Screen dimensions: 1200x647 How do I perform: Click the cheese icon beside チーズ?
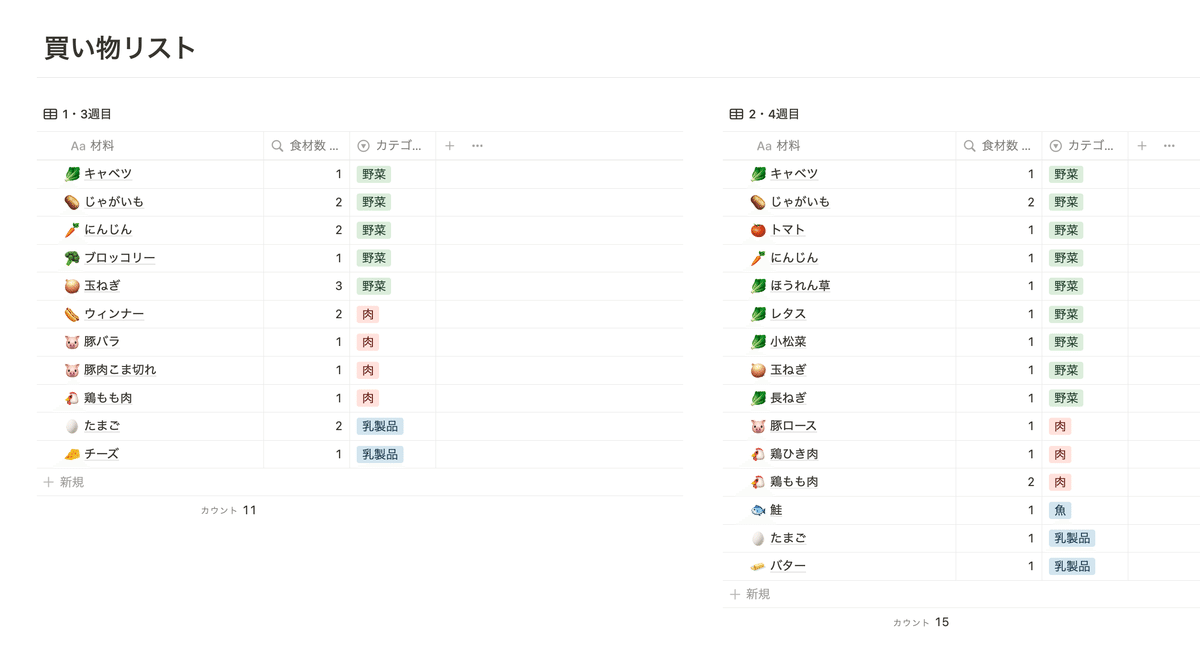(72, 454)
